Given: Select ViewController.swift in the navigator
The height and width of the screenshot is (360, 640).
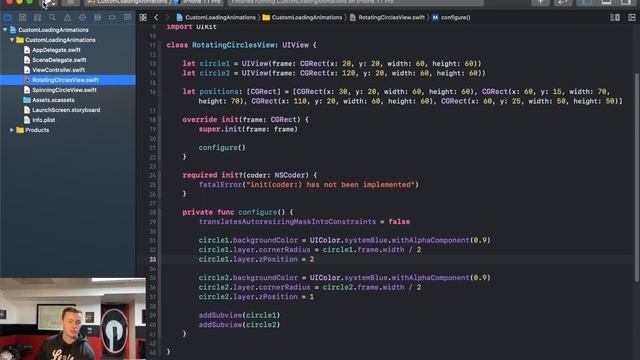Looking at the screenshot, I should [58, 70].
